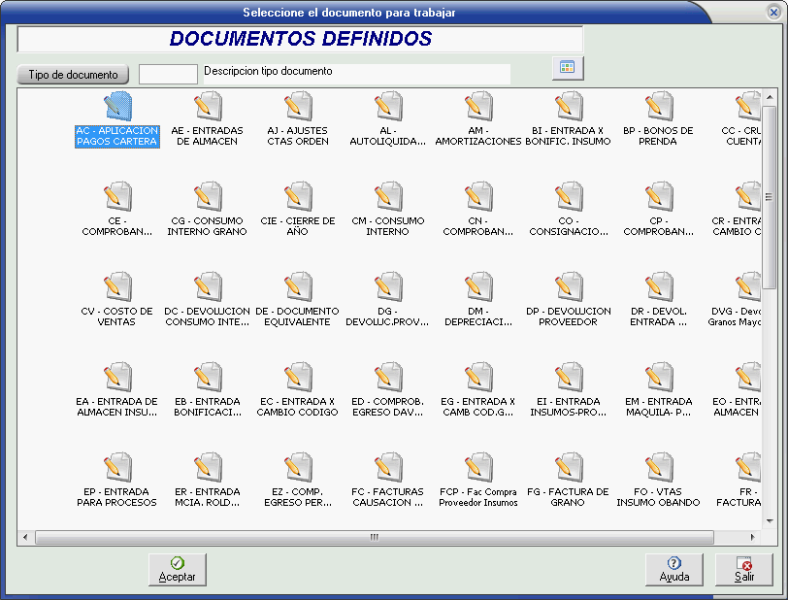Exit using the Salir button
The height and width of the screenshot is (600, 788).
click(x=745, y=570)
